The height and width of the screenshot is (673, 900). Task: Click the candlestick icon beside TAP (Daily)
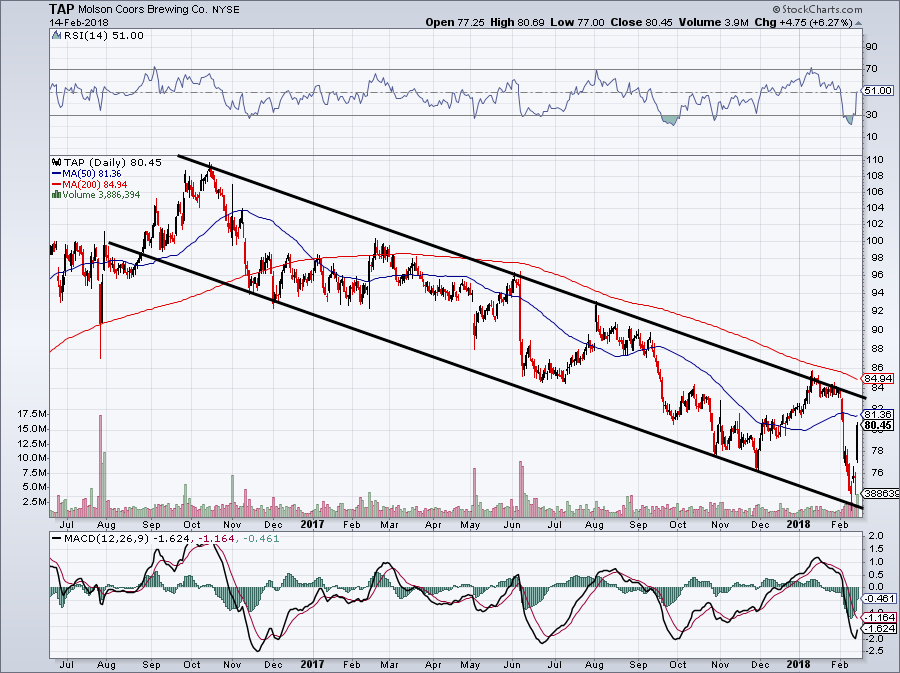click(56, 162)
